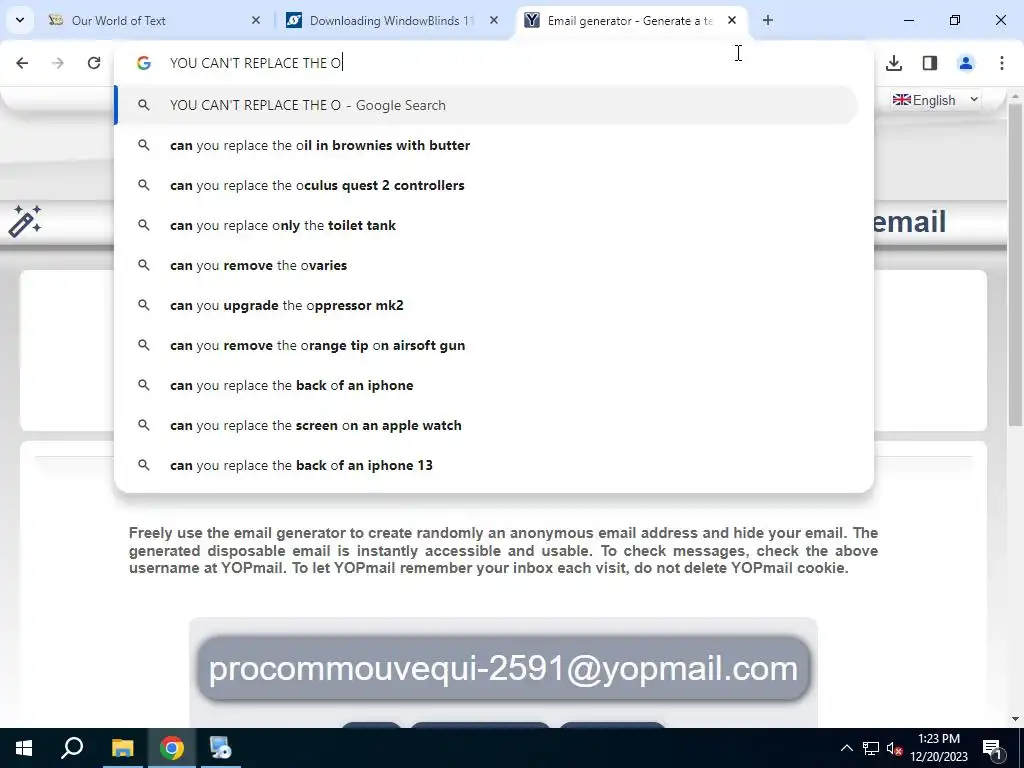Open the notification center icon
Viewport: 1024px width, 768px height.
click(x=993, y=748)
